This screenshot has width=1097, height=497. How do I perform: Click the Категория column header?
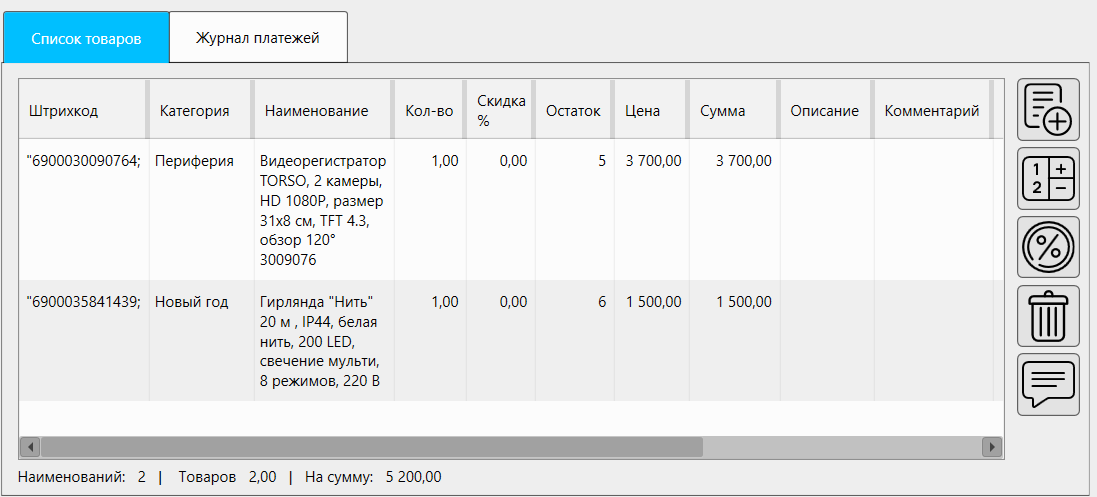tap(195, 111)
